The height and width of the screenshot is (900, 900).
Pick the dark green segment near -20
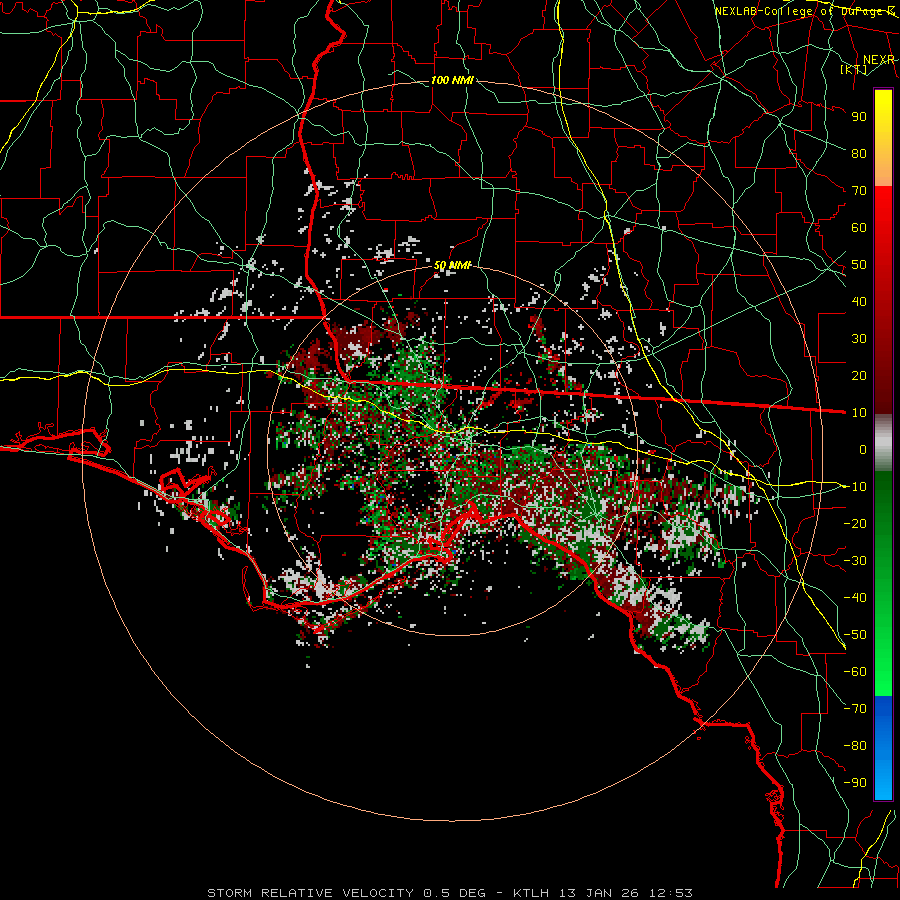883,523
